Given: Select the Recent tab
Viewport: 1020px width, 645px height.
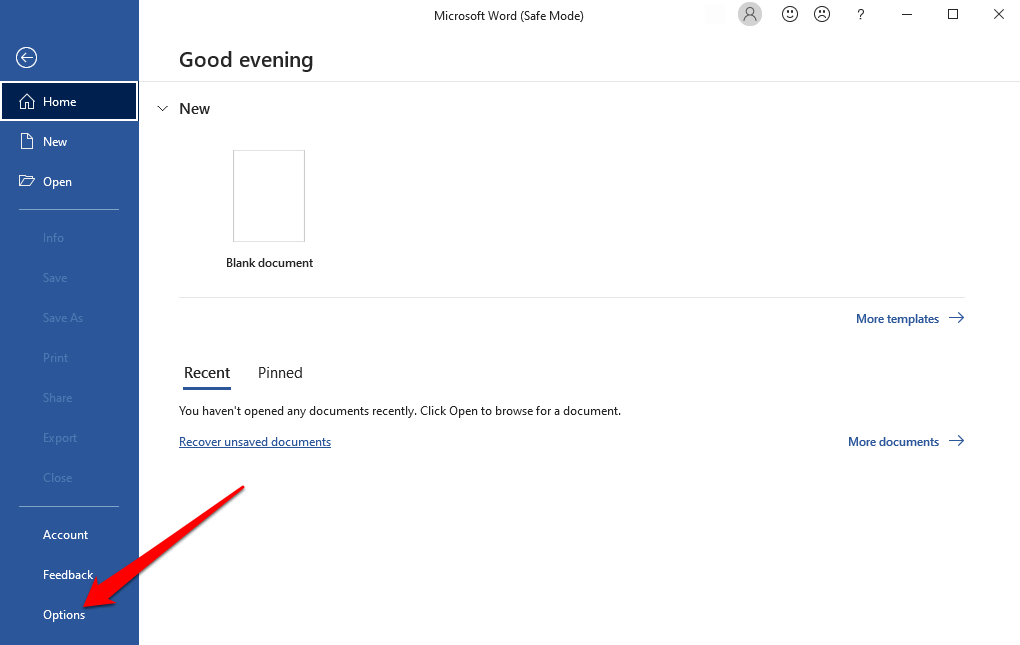Looking at the screenshot, I should (207, 373).
